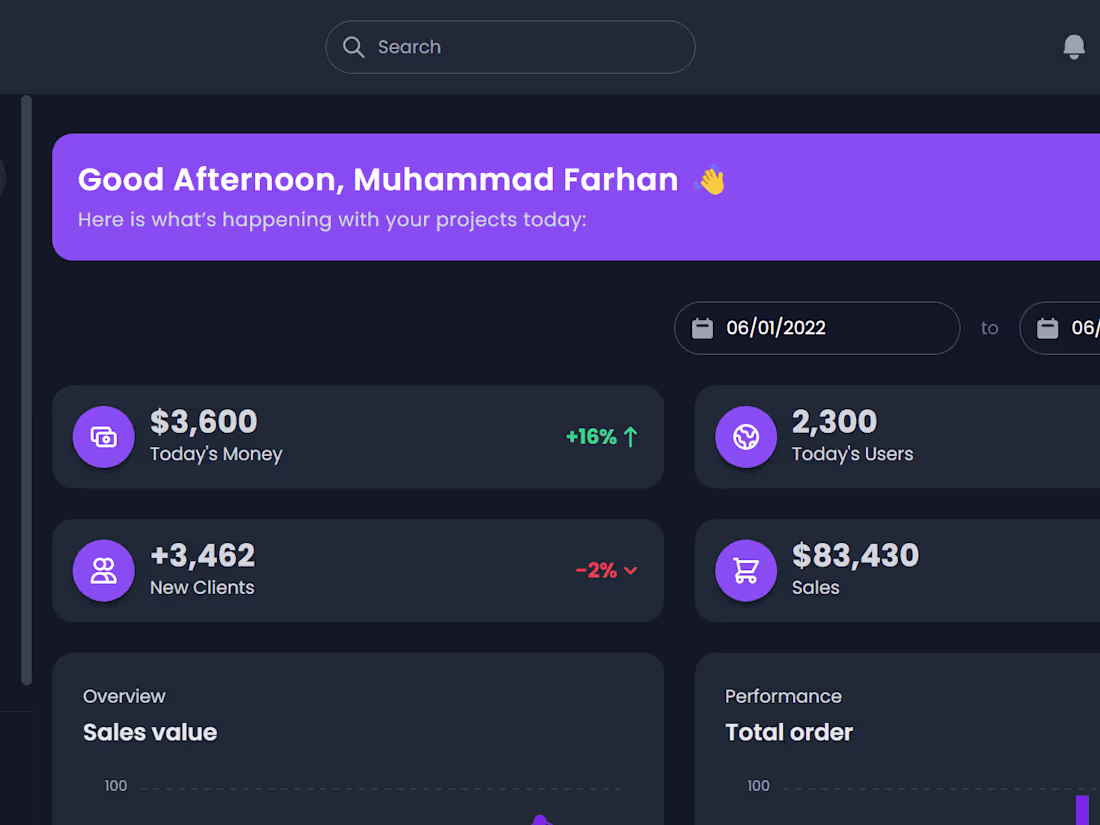Click the search magnifier icon

tap(354, 46)
